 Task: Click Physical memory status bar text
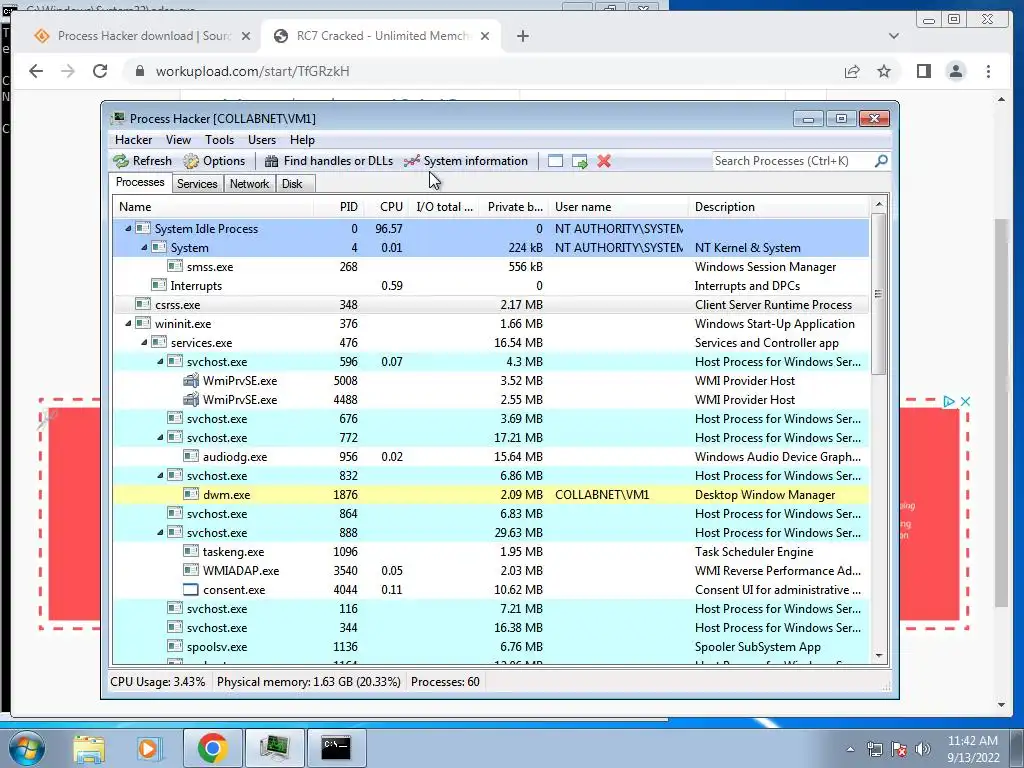(308, 682)
